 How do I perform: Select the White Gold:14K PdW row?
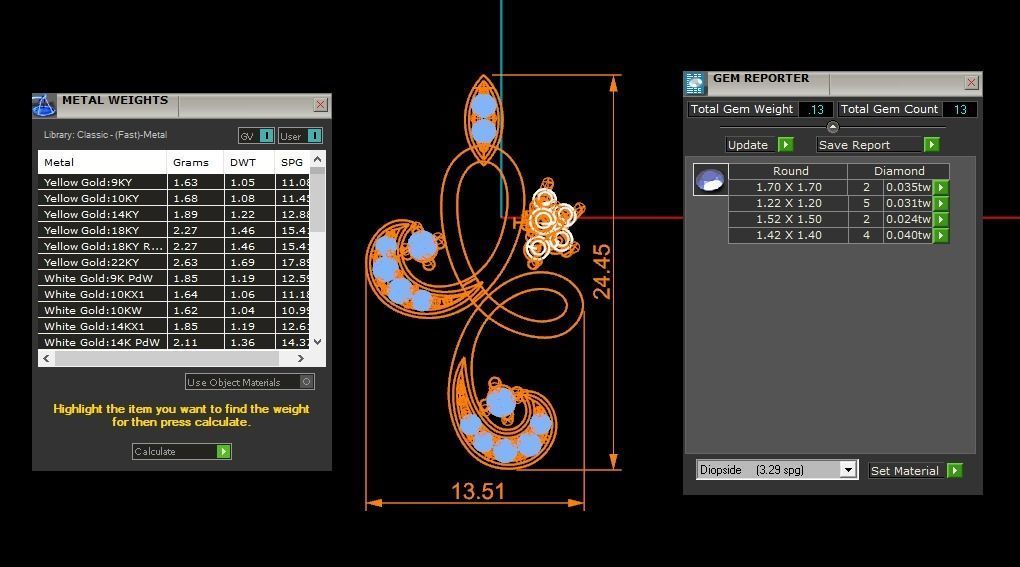[x=174, y=342]
